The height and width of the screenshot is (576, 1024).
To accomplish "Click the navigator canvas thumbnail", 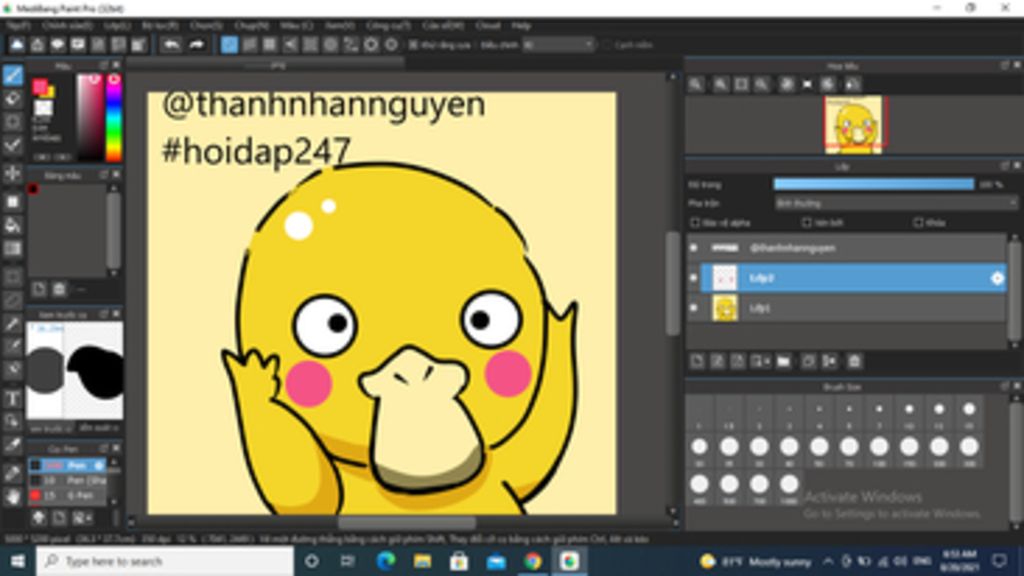I will 853,125.
